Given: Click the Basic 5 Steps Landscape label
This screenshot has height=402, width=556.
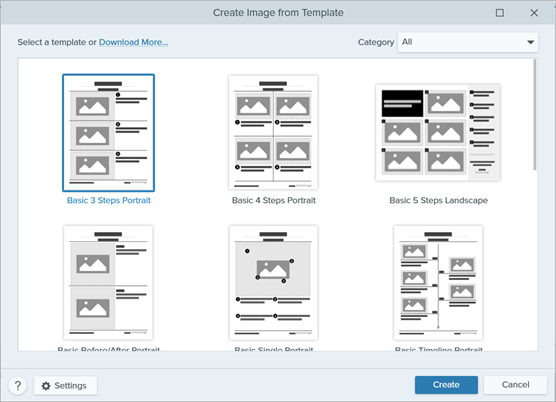Looking at the screenshot, I should (439, 200).
